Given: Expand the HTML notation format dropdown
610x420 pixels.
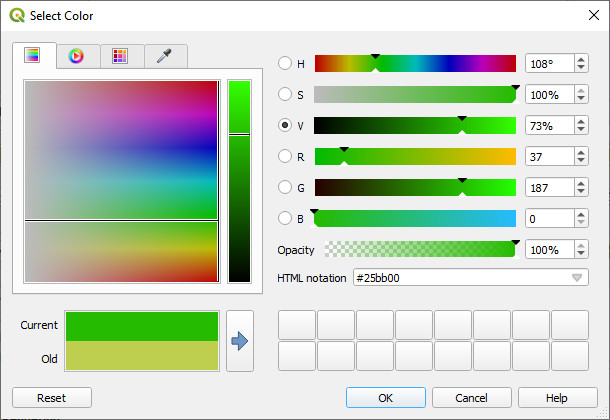Looking at the screenshot, I should pos(577,278).
